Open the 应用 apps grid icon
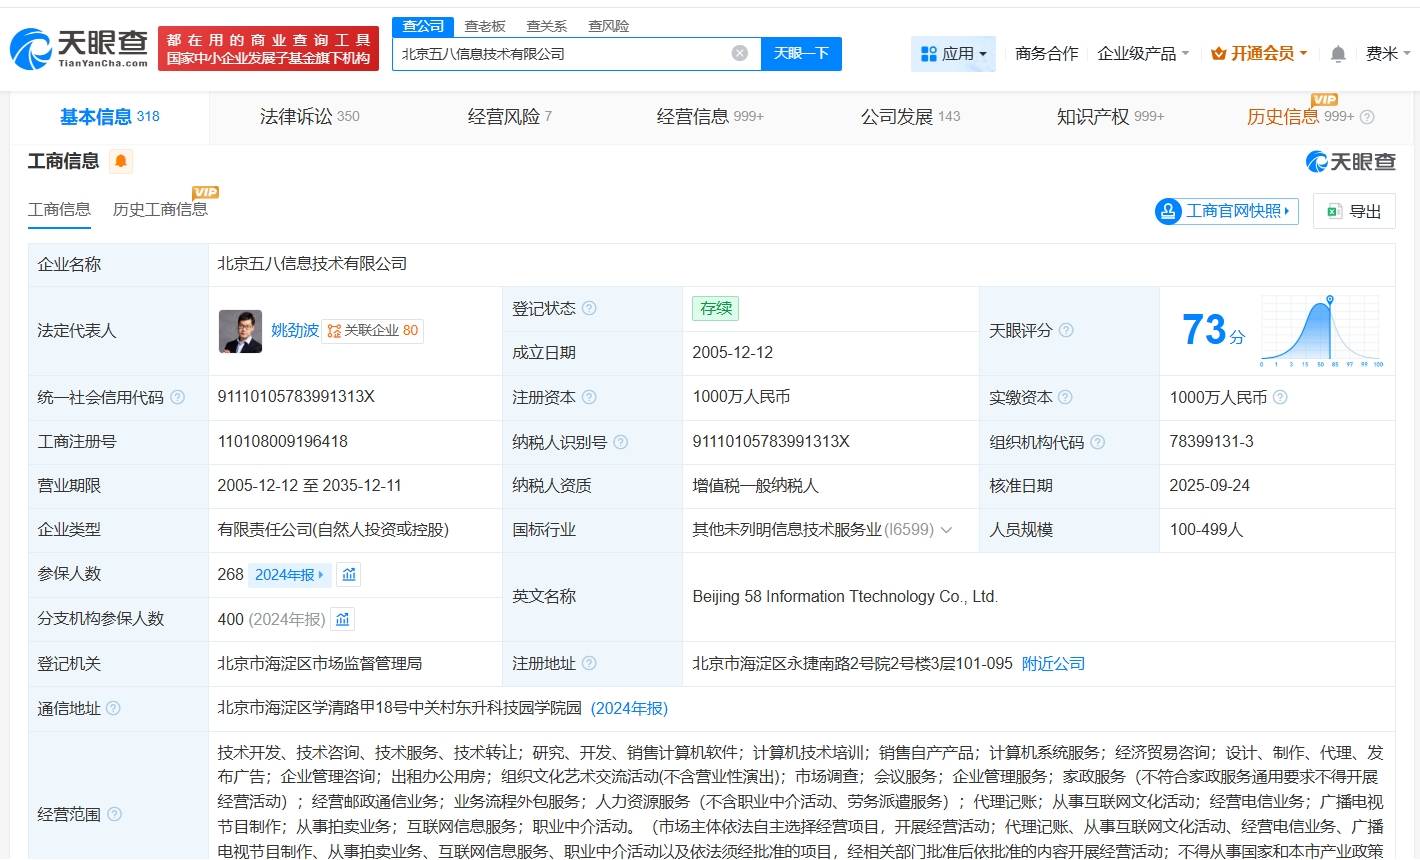Image resolution: width=1420 pixels, height=860 pixels. (927, 53)
